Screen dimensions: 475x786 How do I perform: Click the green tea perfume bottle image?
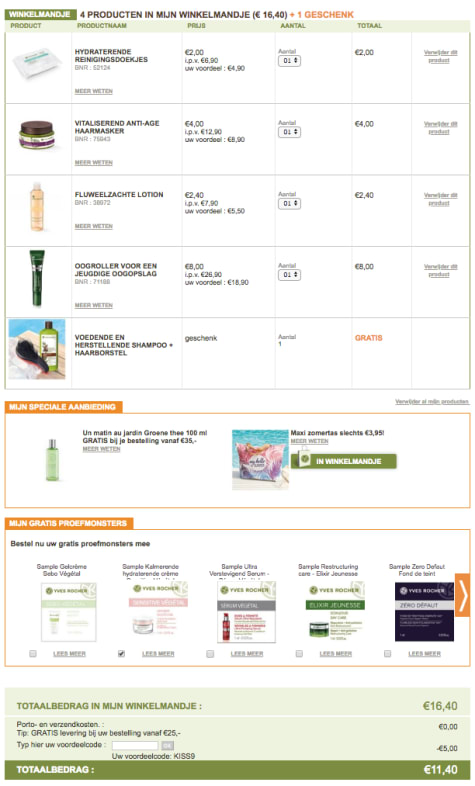click(x=52, y=459)
